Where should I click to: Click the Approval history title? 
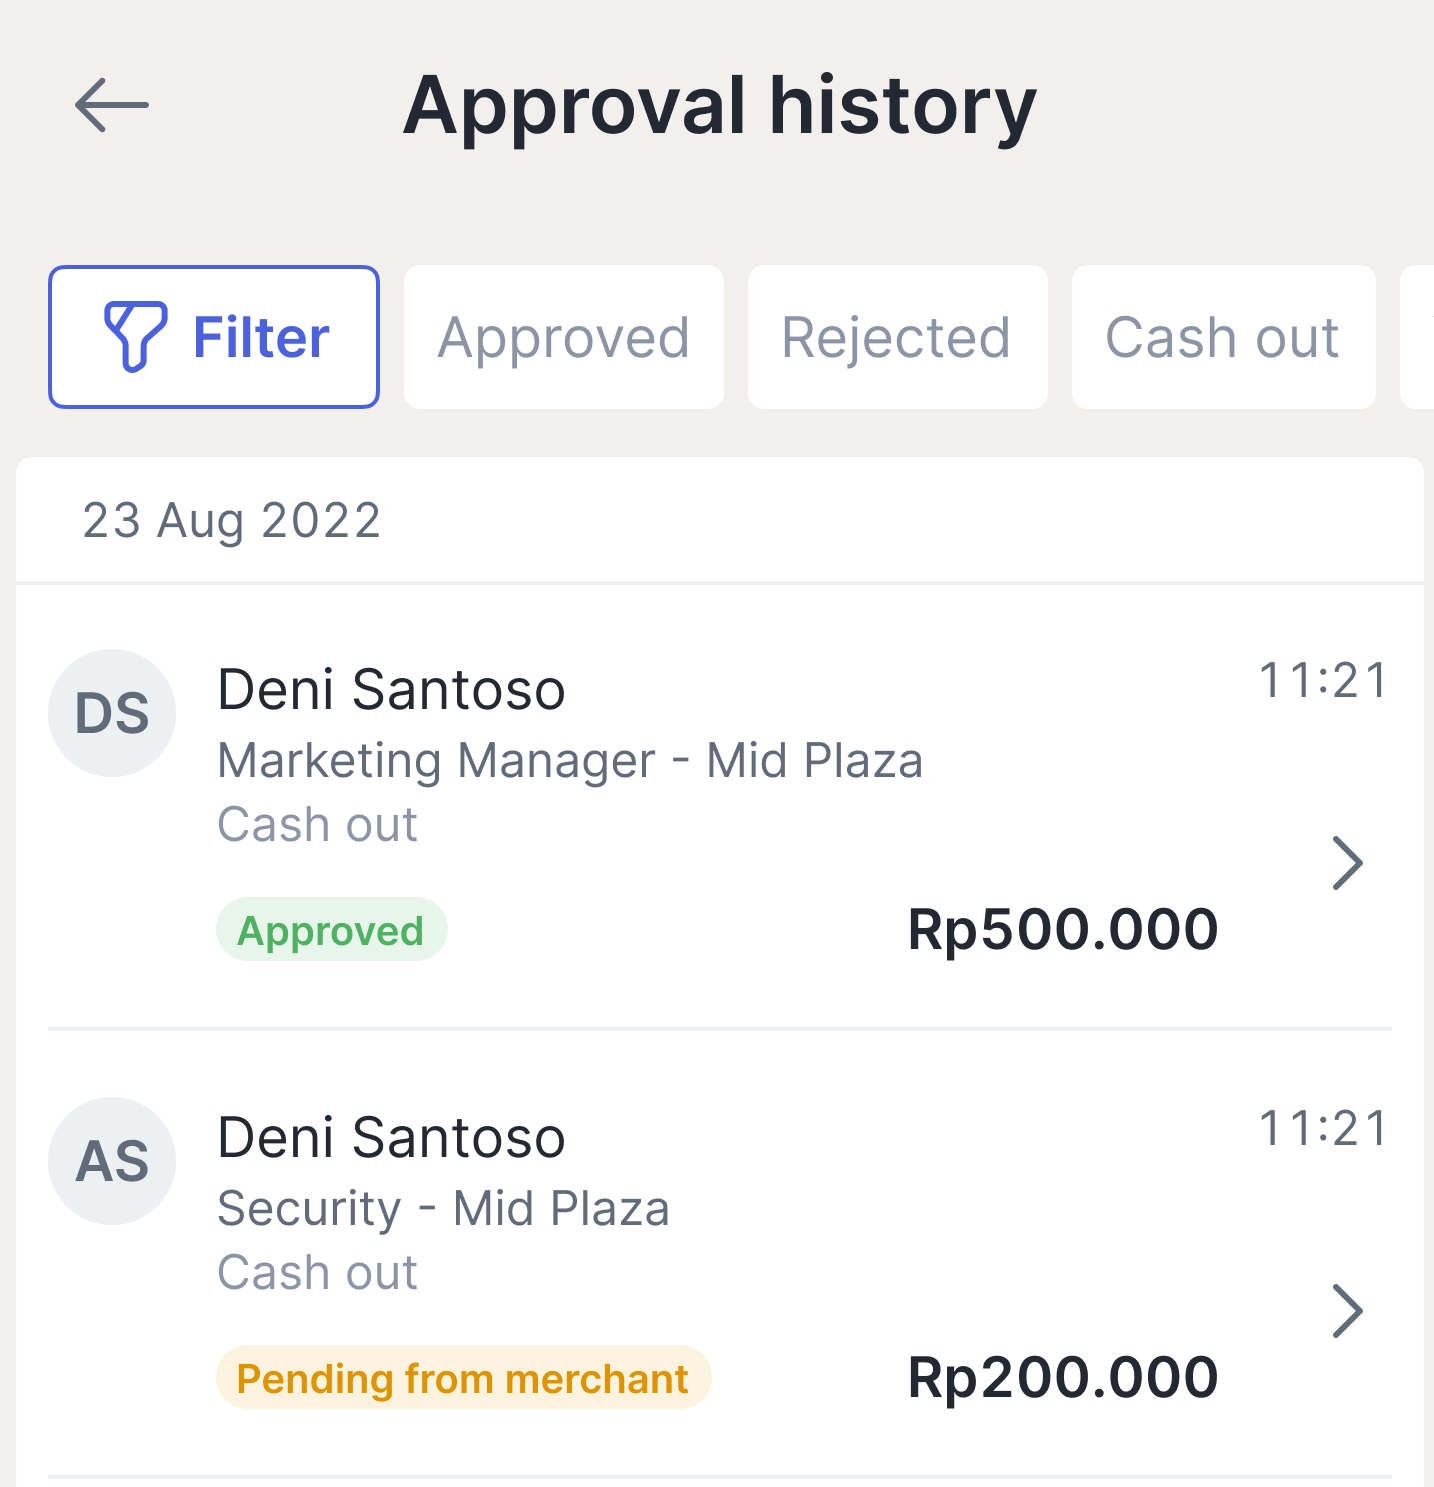(719, 106)
